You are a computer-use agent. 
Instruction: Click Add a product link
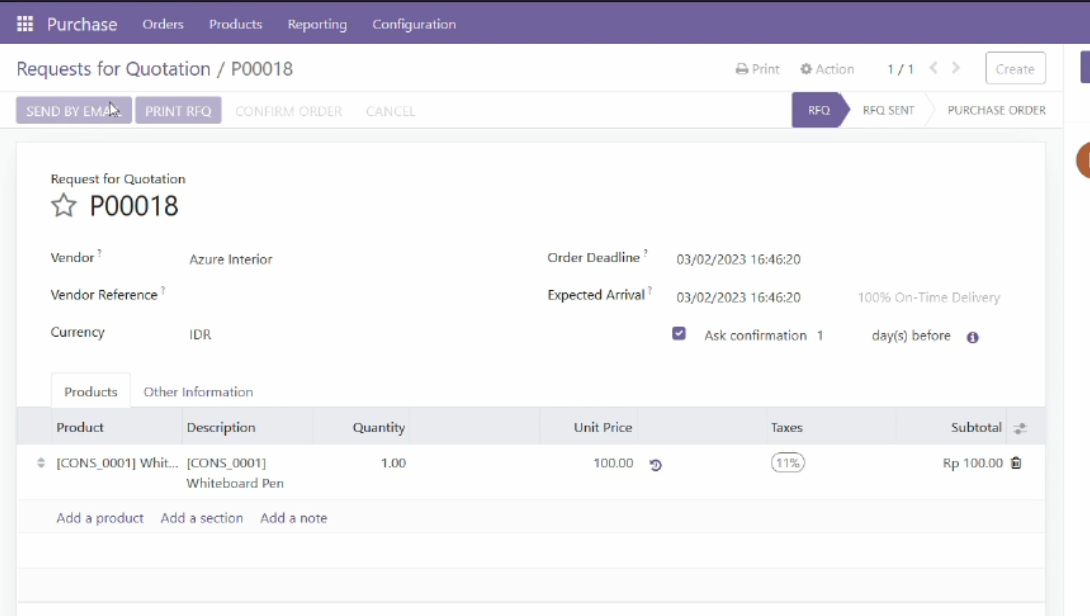pyautogui.click(x=99, y=518)
